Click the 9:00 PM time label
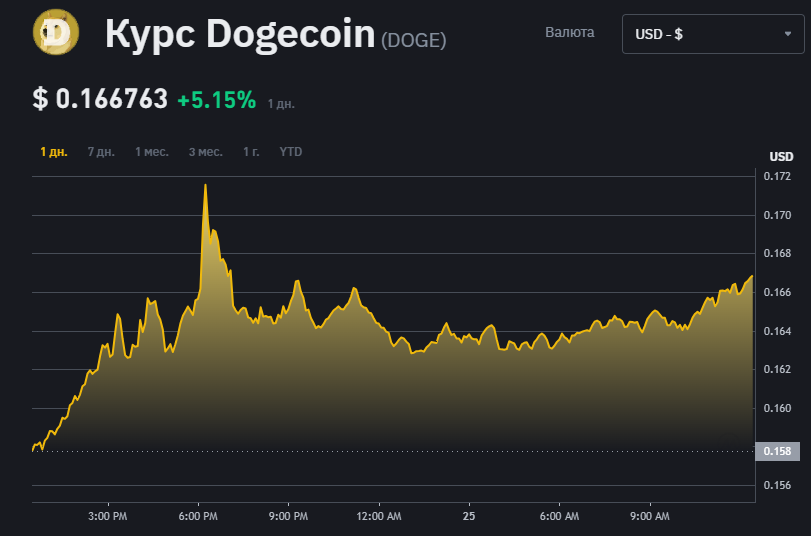The width and height of the screenshot is (811, 536). coord(288,516)
